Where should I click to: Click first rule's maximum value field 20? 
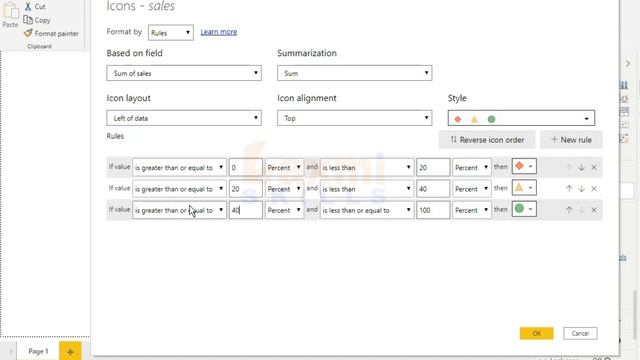(x=433, y=167)
